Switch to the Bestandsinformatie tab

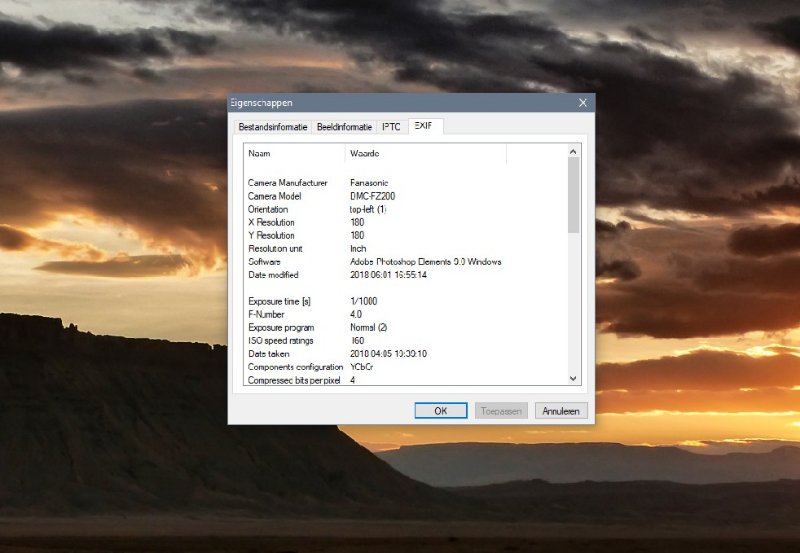(x=272, y=127)
